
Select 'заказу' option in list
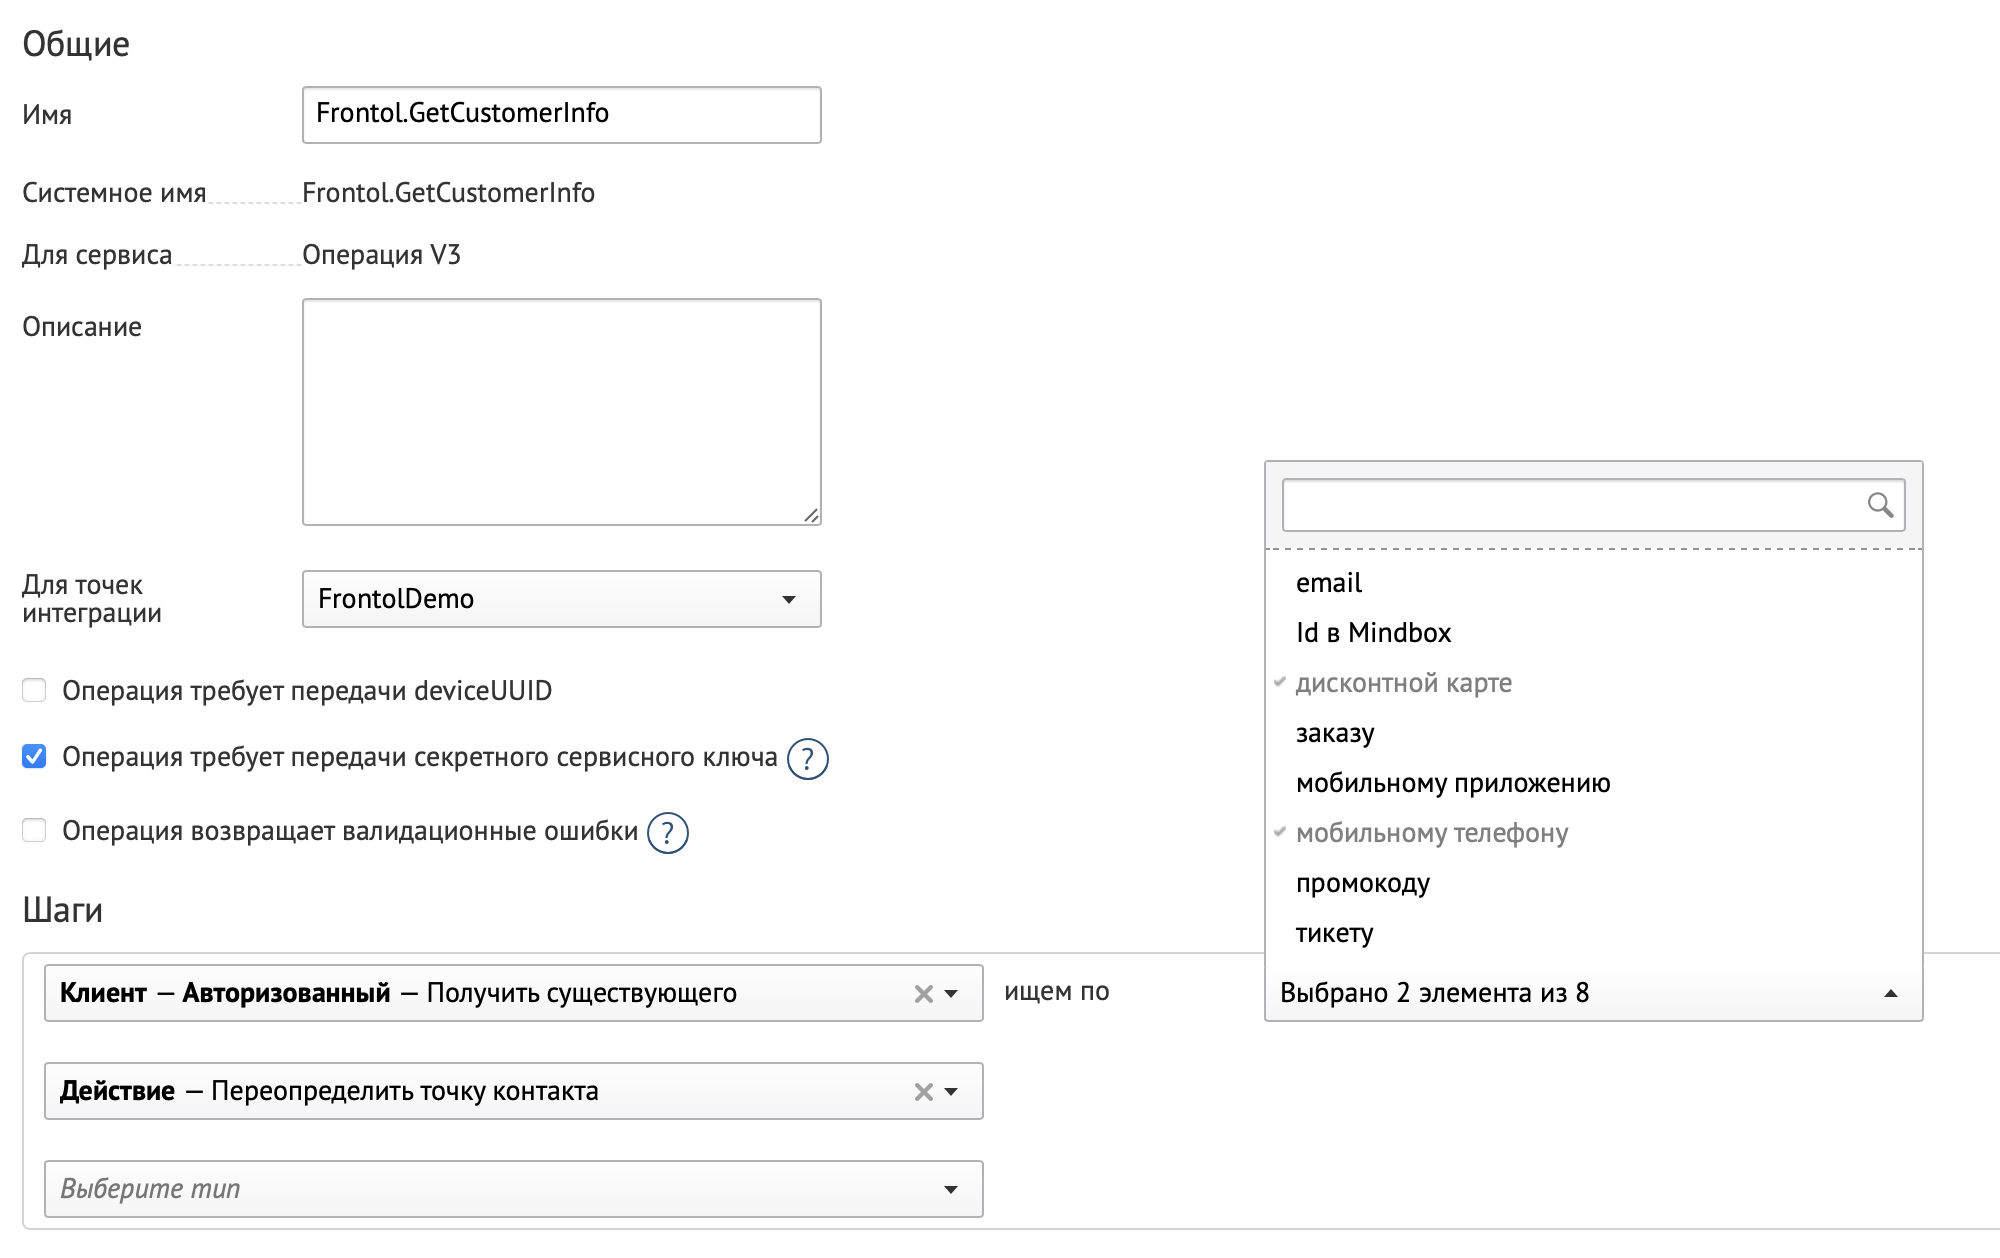click(1594, 733)
